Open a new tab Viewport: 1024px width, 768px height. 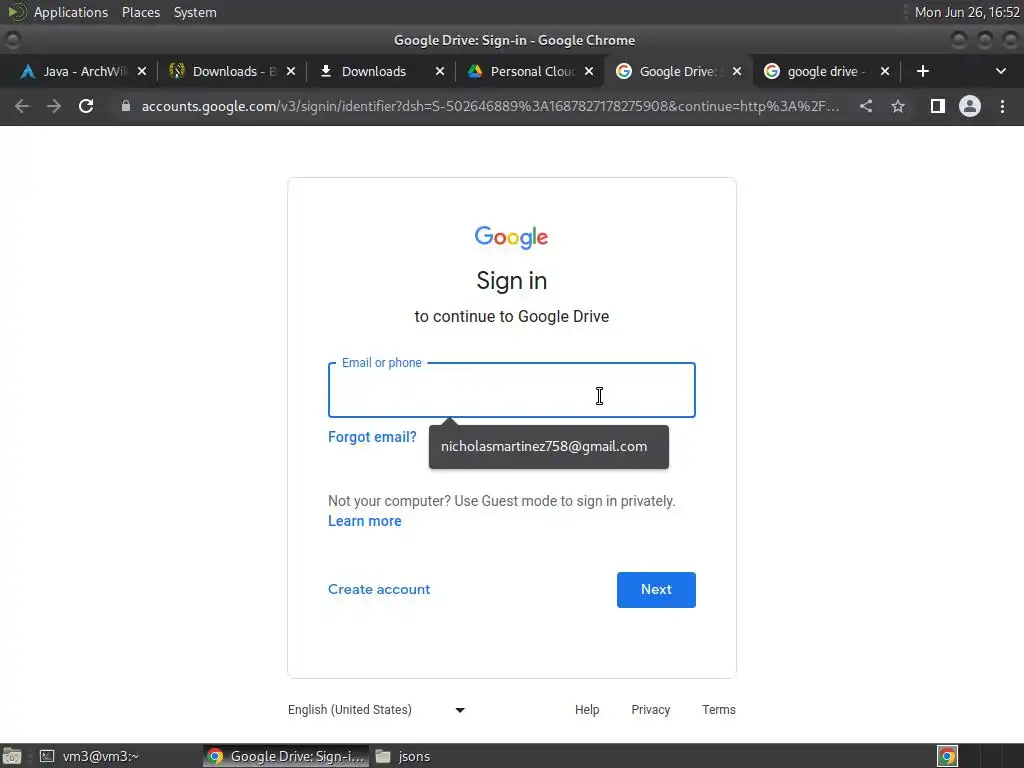[x=923, y=71]
